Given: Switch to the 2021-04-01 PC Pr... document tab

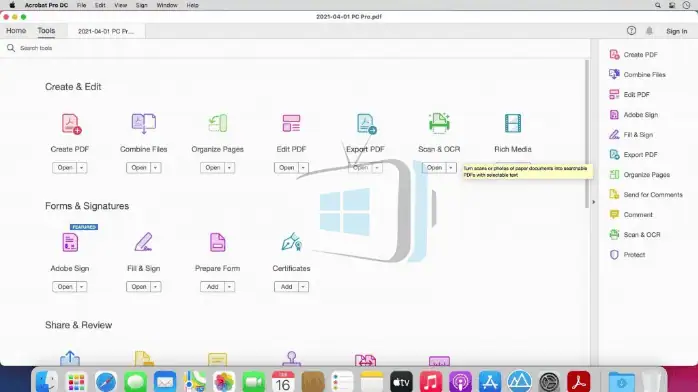Looking at the screenshot, I should click(x=106, y=31).
